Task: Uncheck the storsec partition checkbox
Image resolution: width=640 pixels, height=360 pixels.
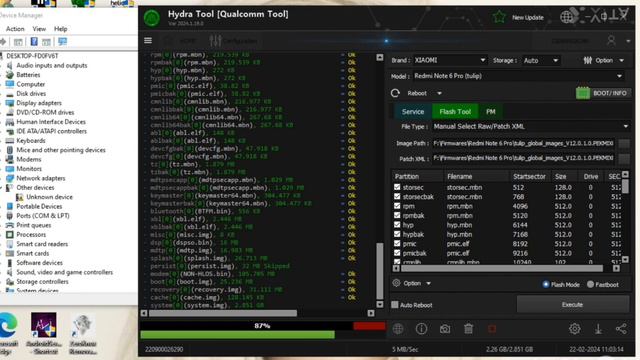Action: tap(397, 187)
